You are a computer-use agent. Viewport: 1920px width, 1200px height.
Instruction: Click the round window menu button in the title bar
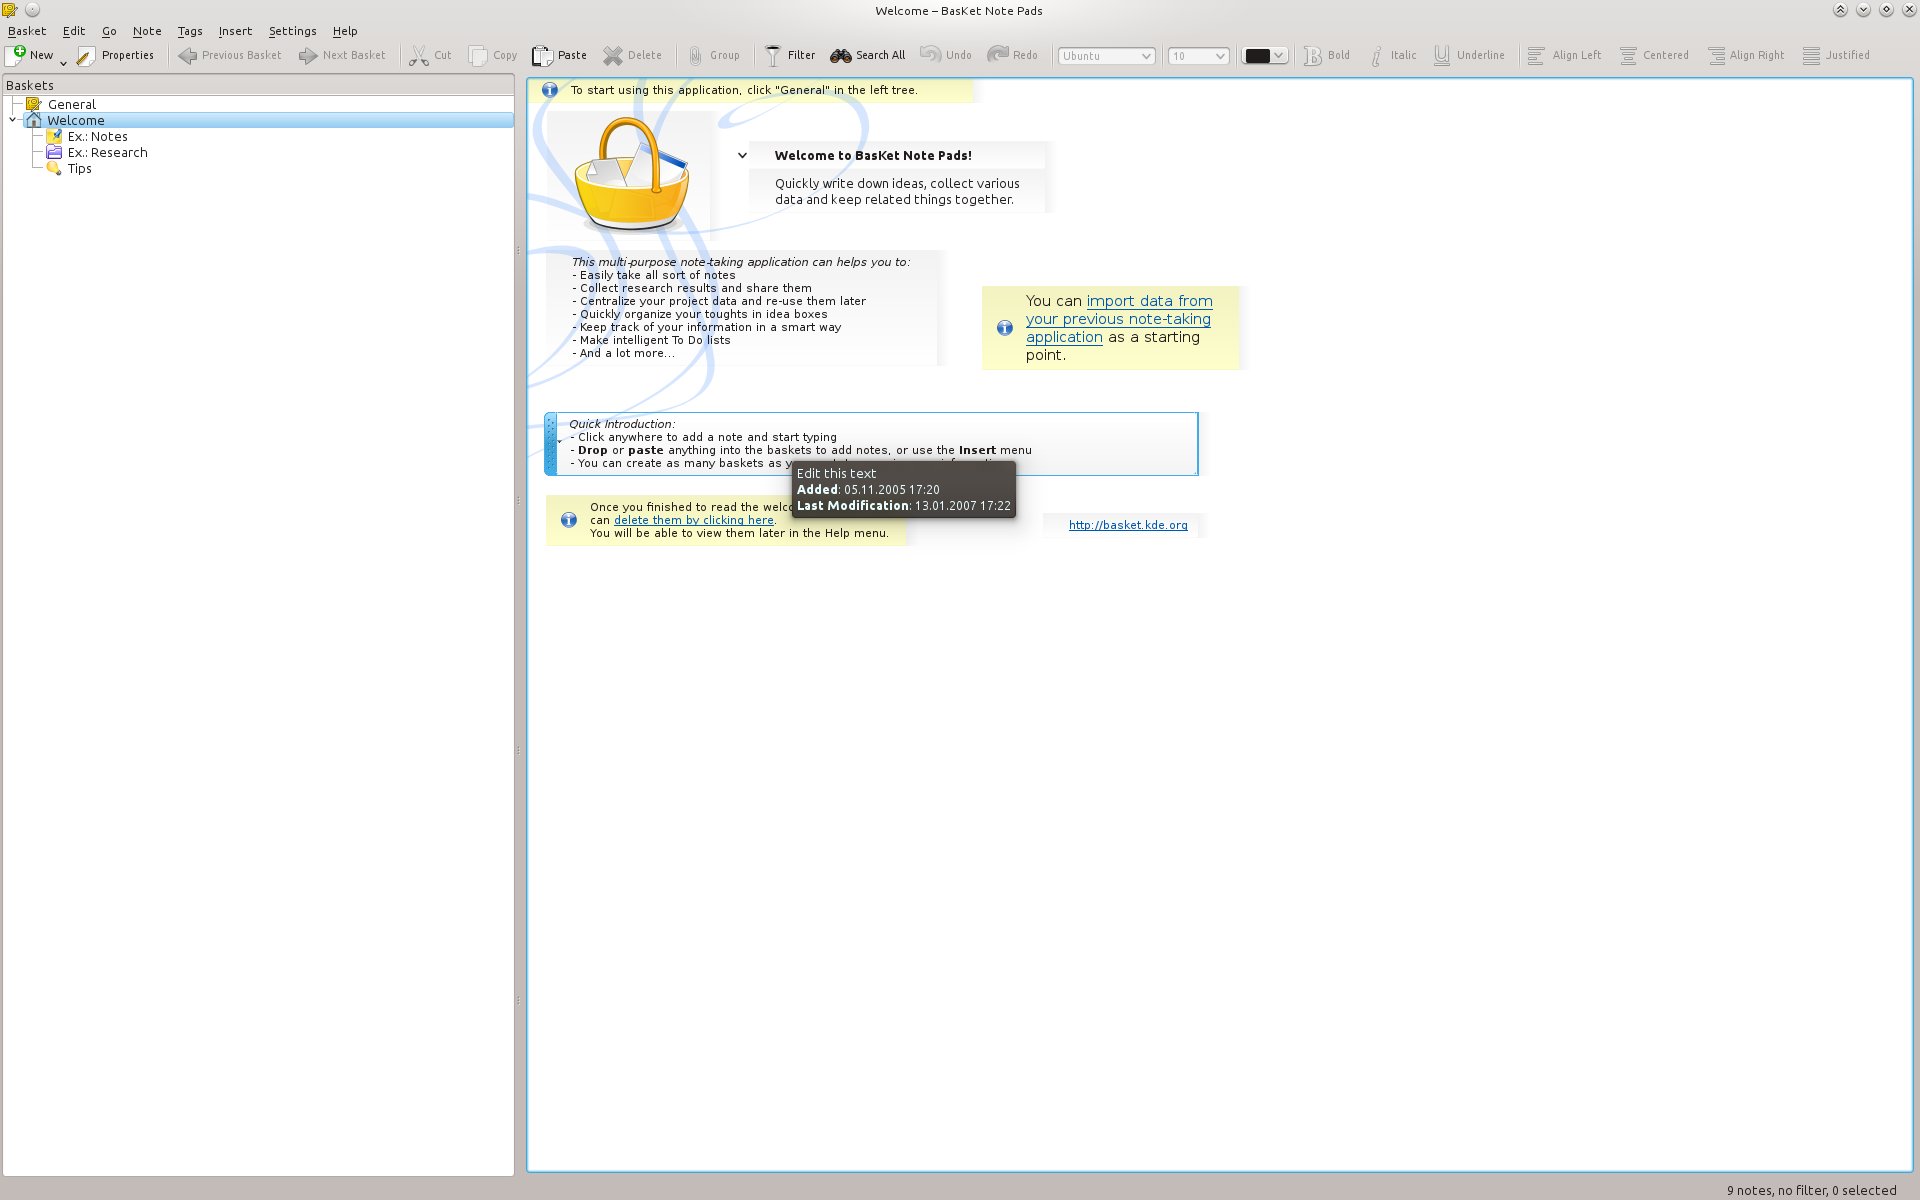click(x=32, y=10)
